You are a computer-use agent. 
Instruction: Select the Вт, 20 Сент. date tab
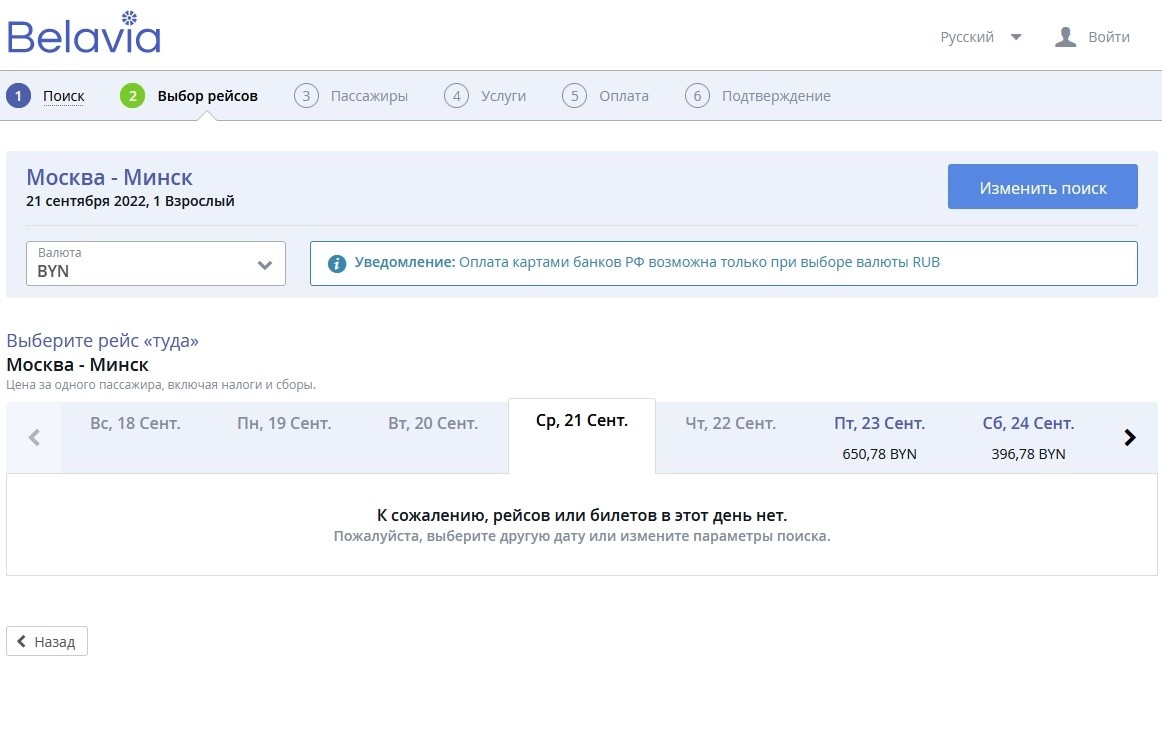434,437
